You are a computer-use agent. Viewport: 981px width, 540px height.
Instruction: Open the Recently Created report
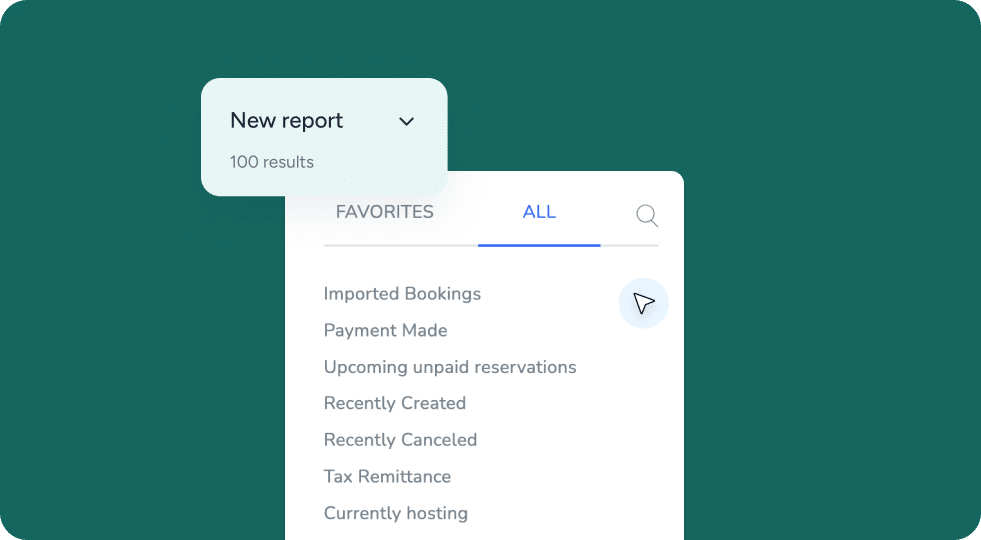click(394, 404)
